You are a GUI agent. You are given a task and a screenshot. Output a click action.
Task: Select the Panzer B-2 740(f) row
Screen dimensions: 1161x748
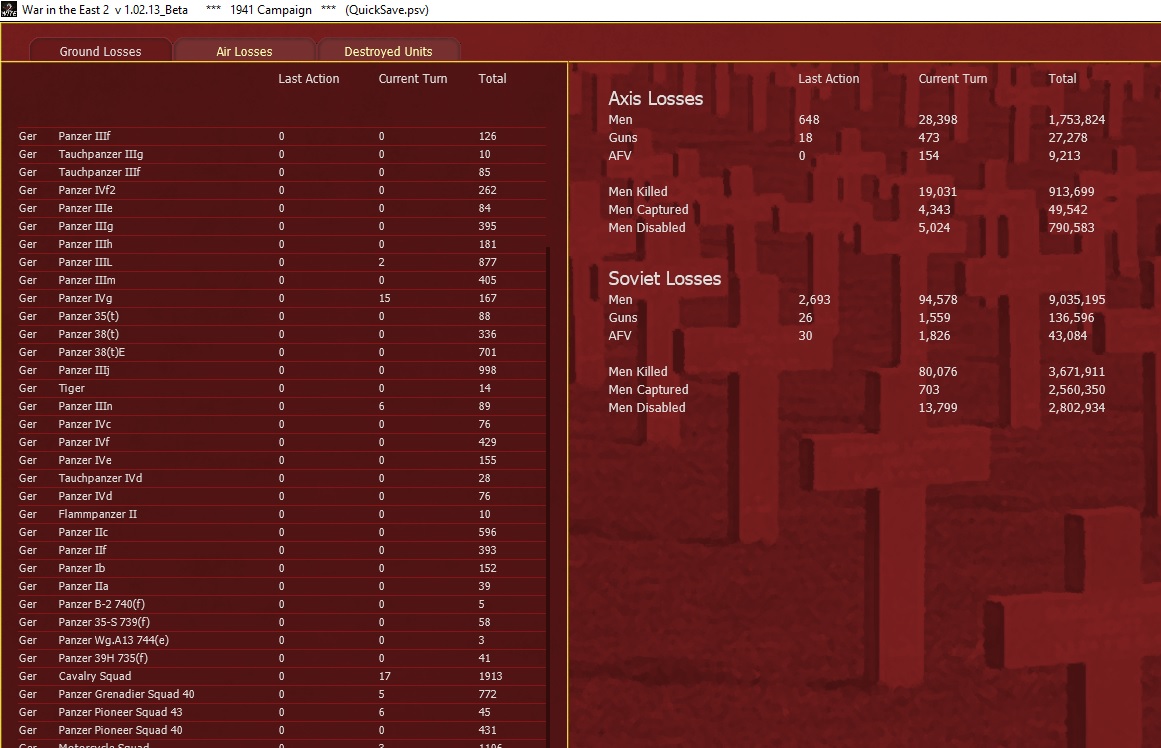coord(282,604)
